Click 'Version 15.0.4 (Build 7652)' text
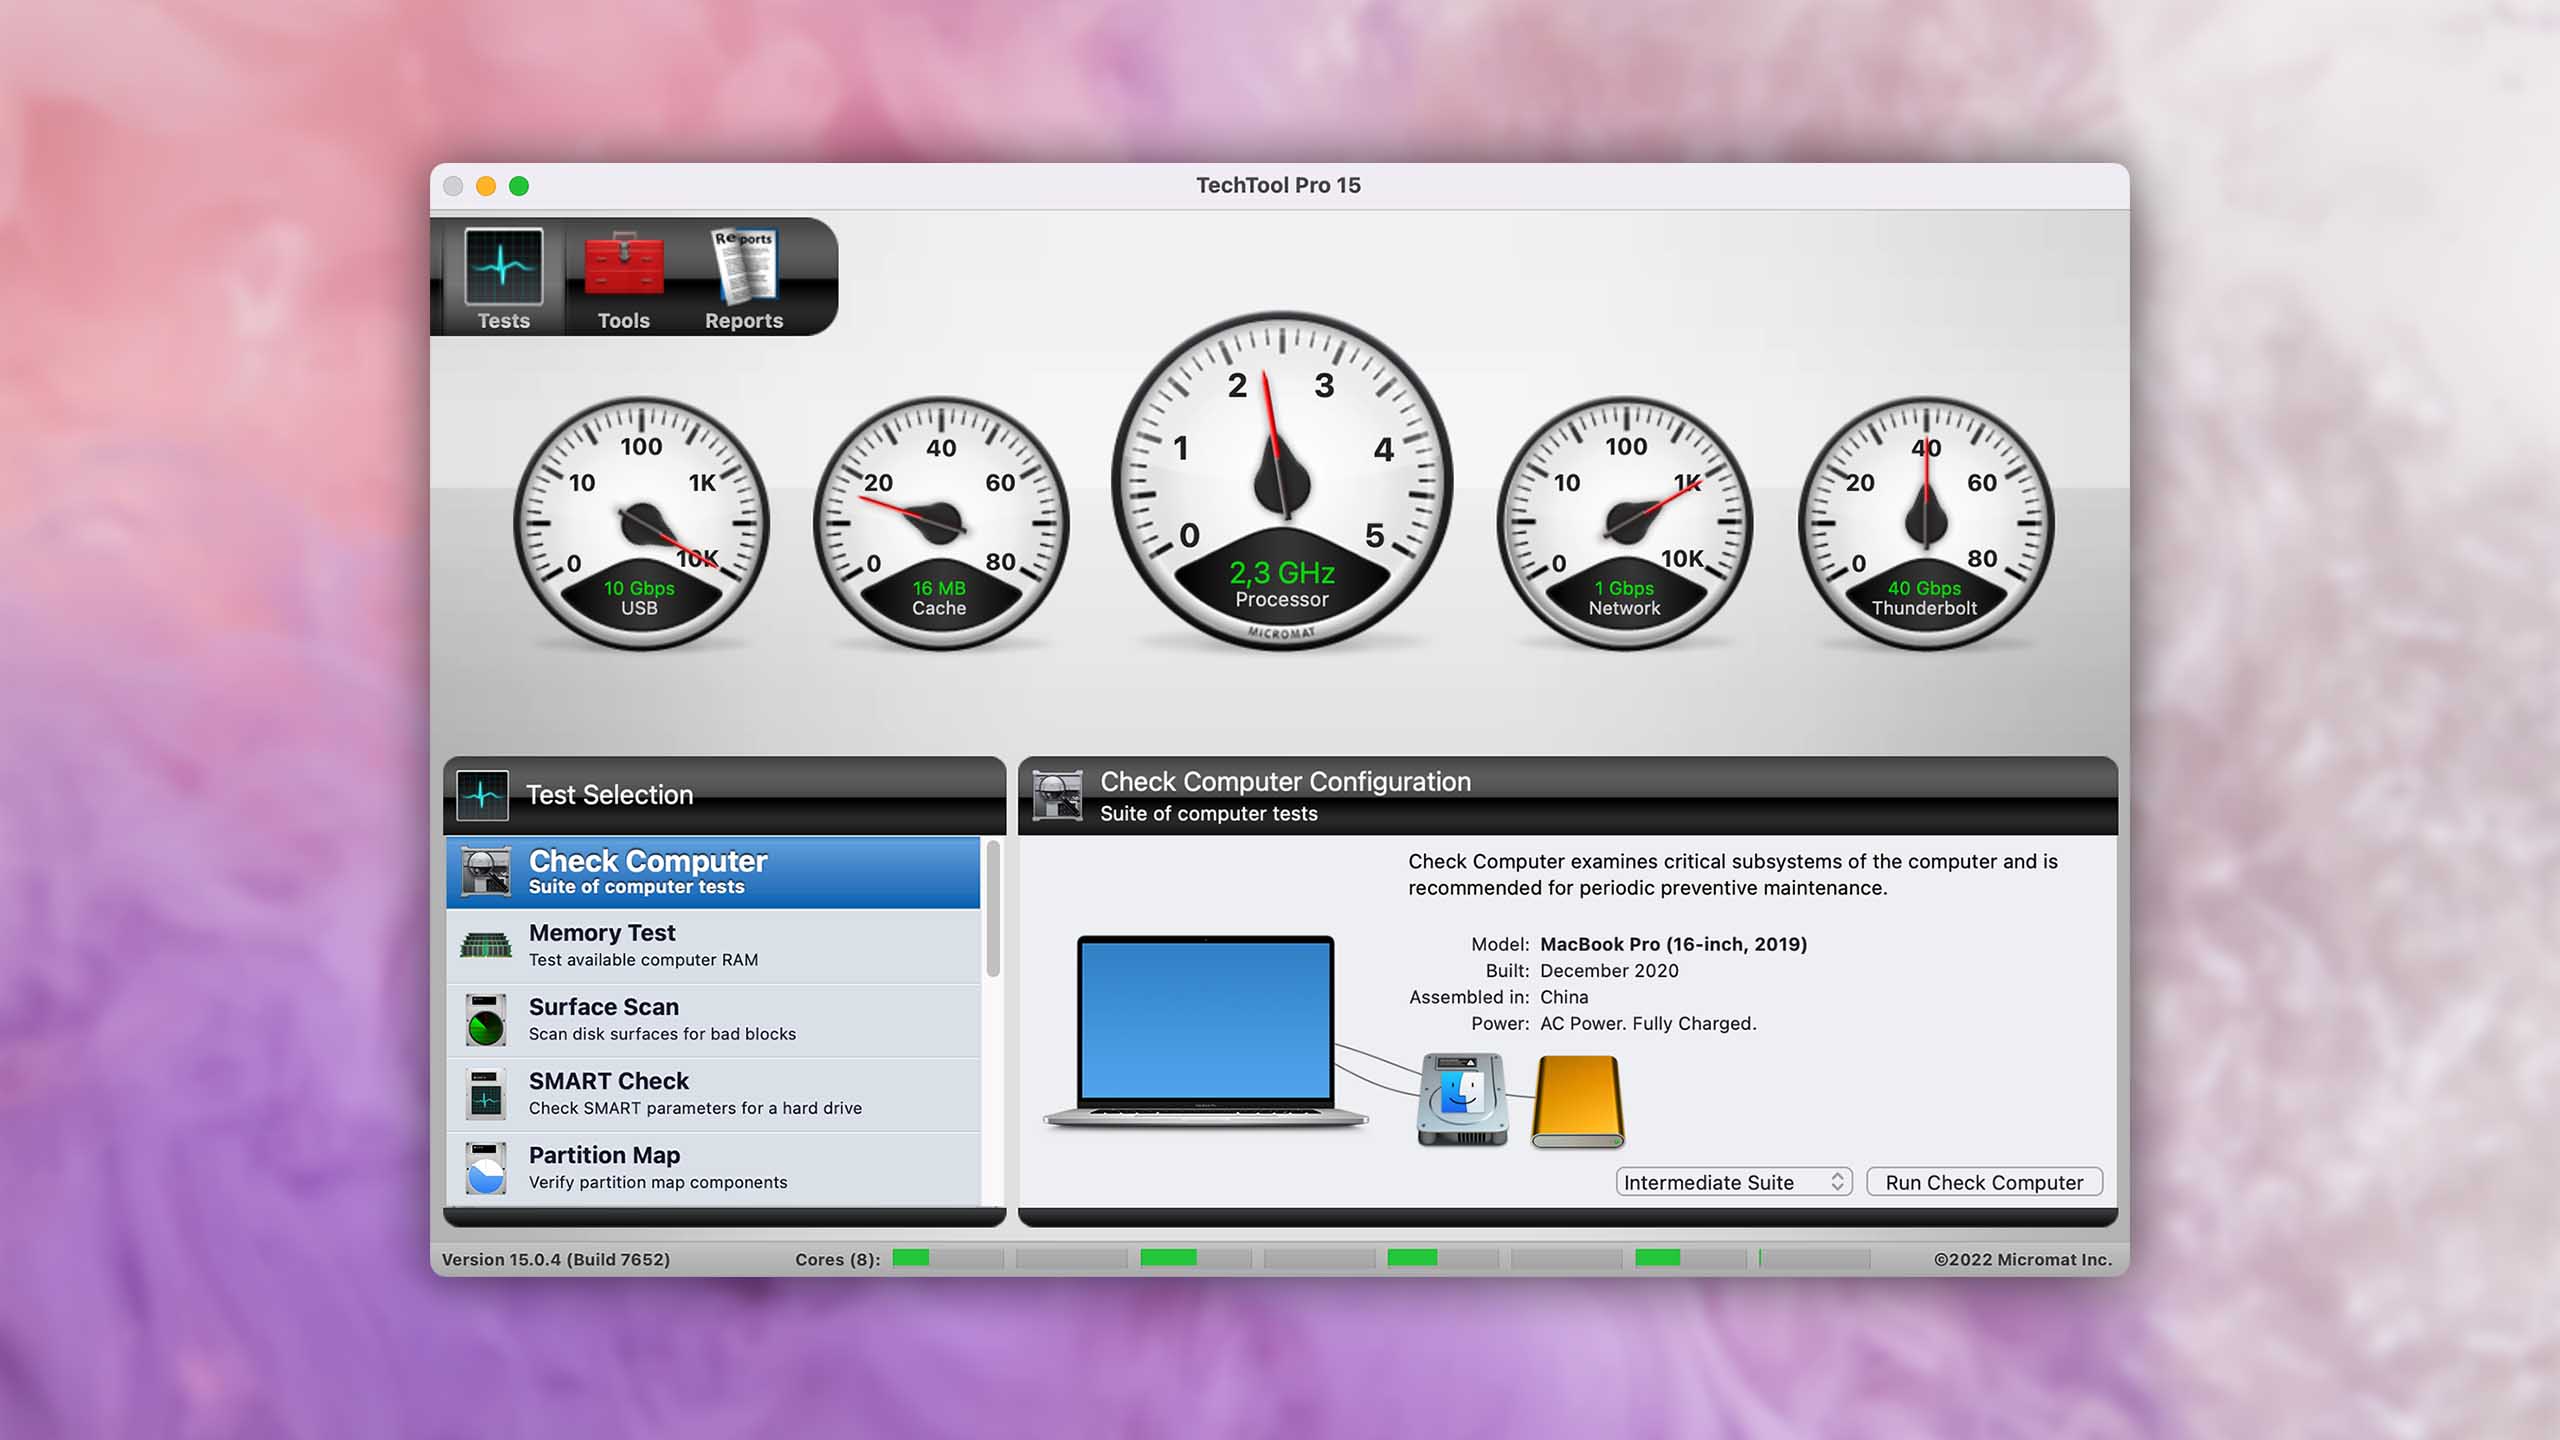Viewport: 2560px width, 1440px height. 556,1259
